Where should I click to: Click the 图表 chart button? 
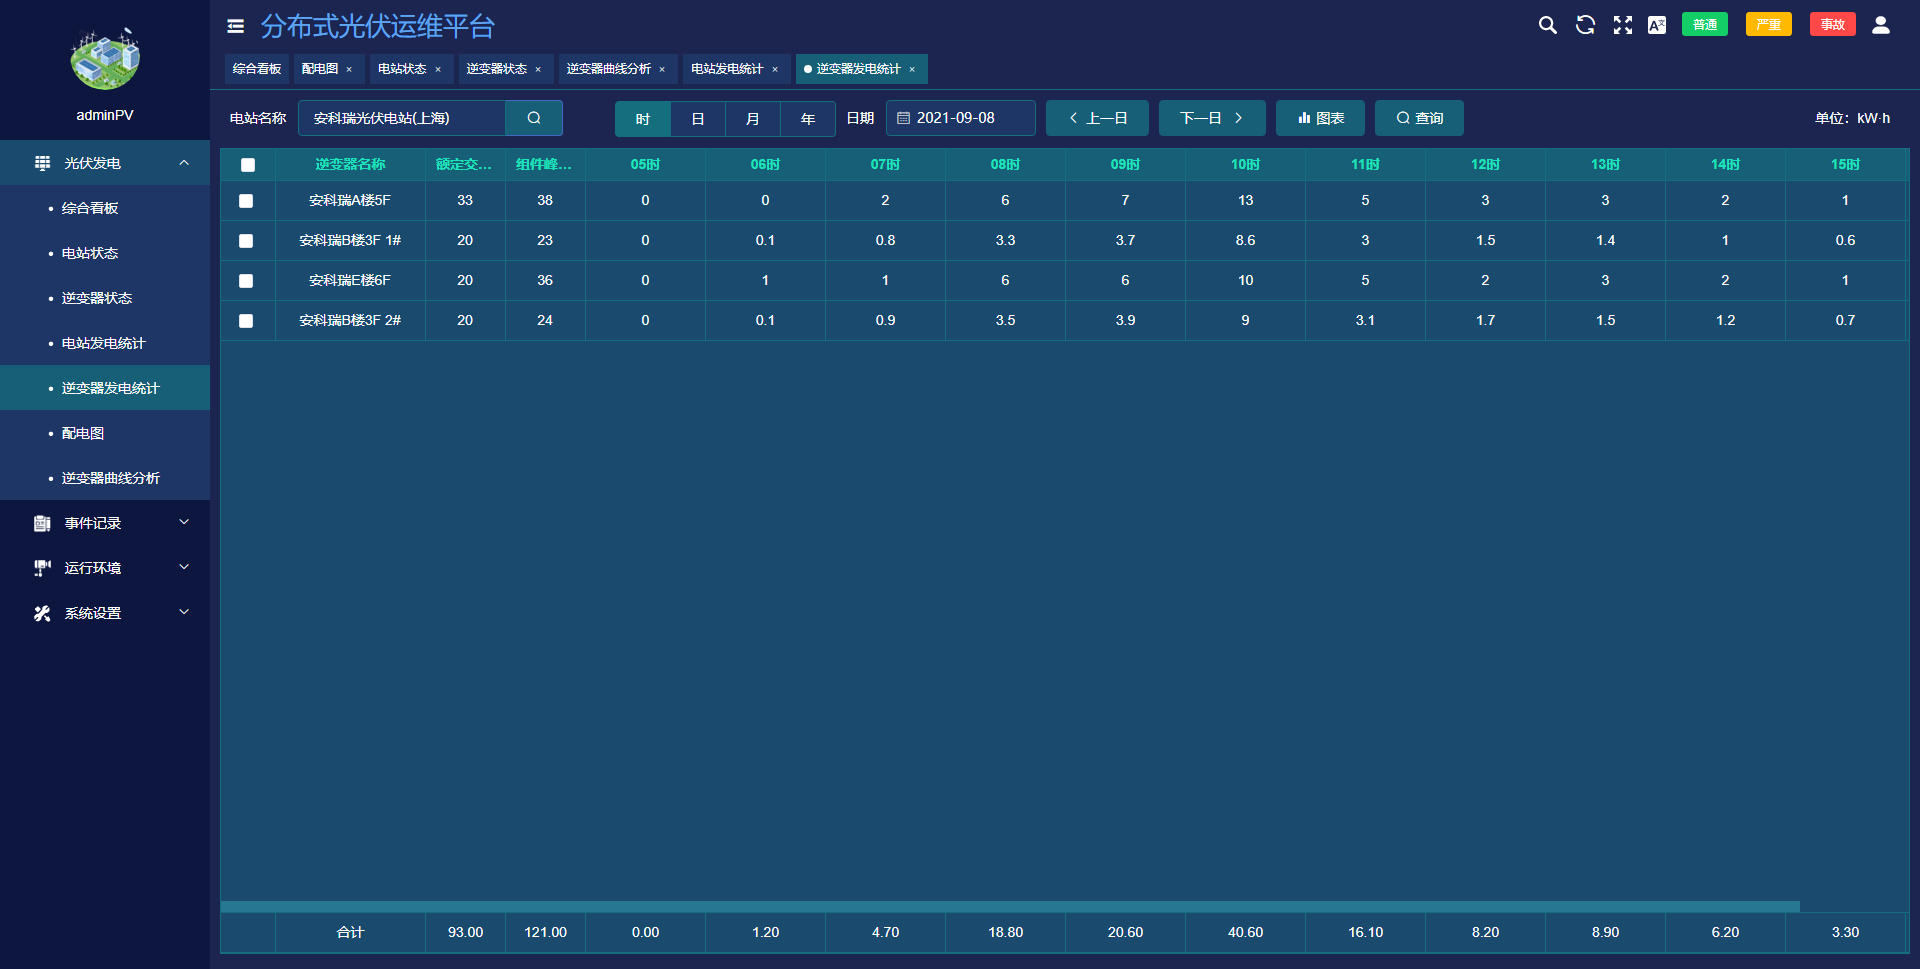click(1320, 118)
